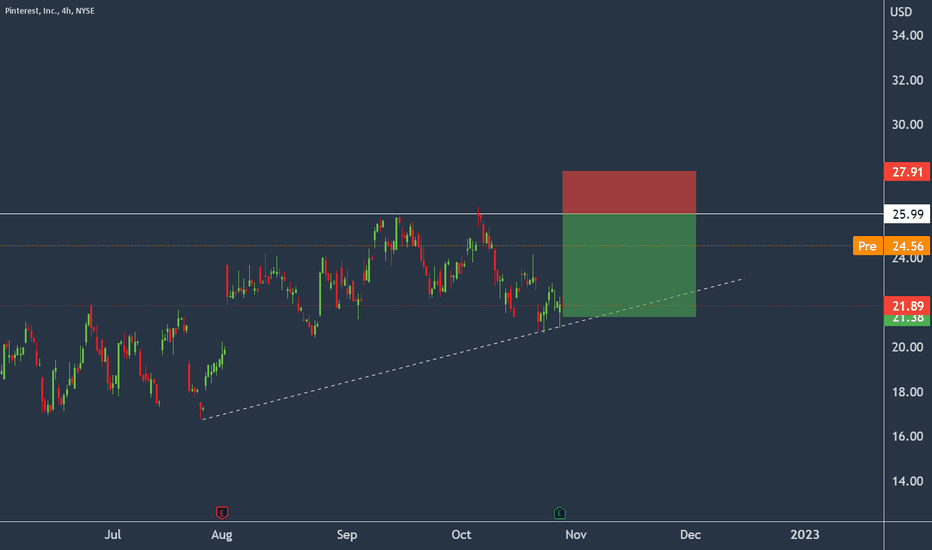Click the green earnings marker near Nov
This screenshot has height=550, width=932.
point(559,513)
